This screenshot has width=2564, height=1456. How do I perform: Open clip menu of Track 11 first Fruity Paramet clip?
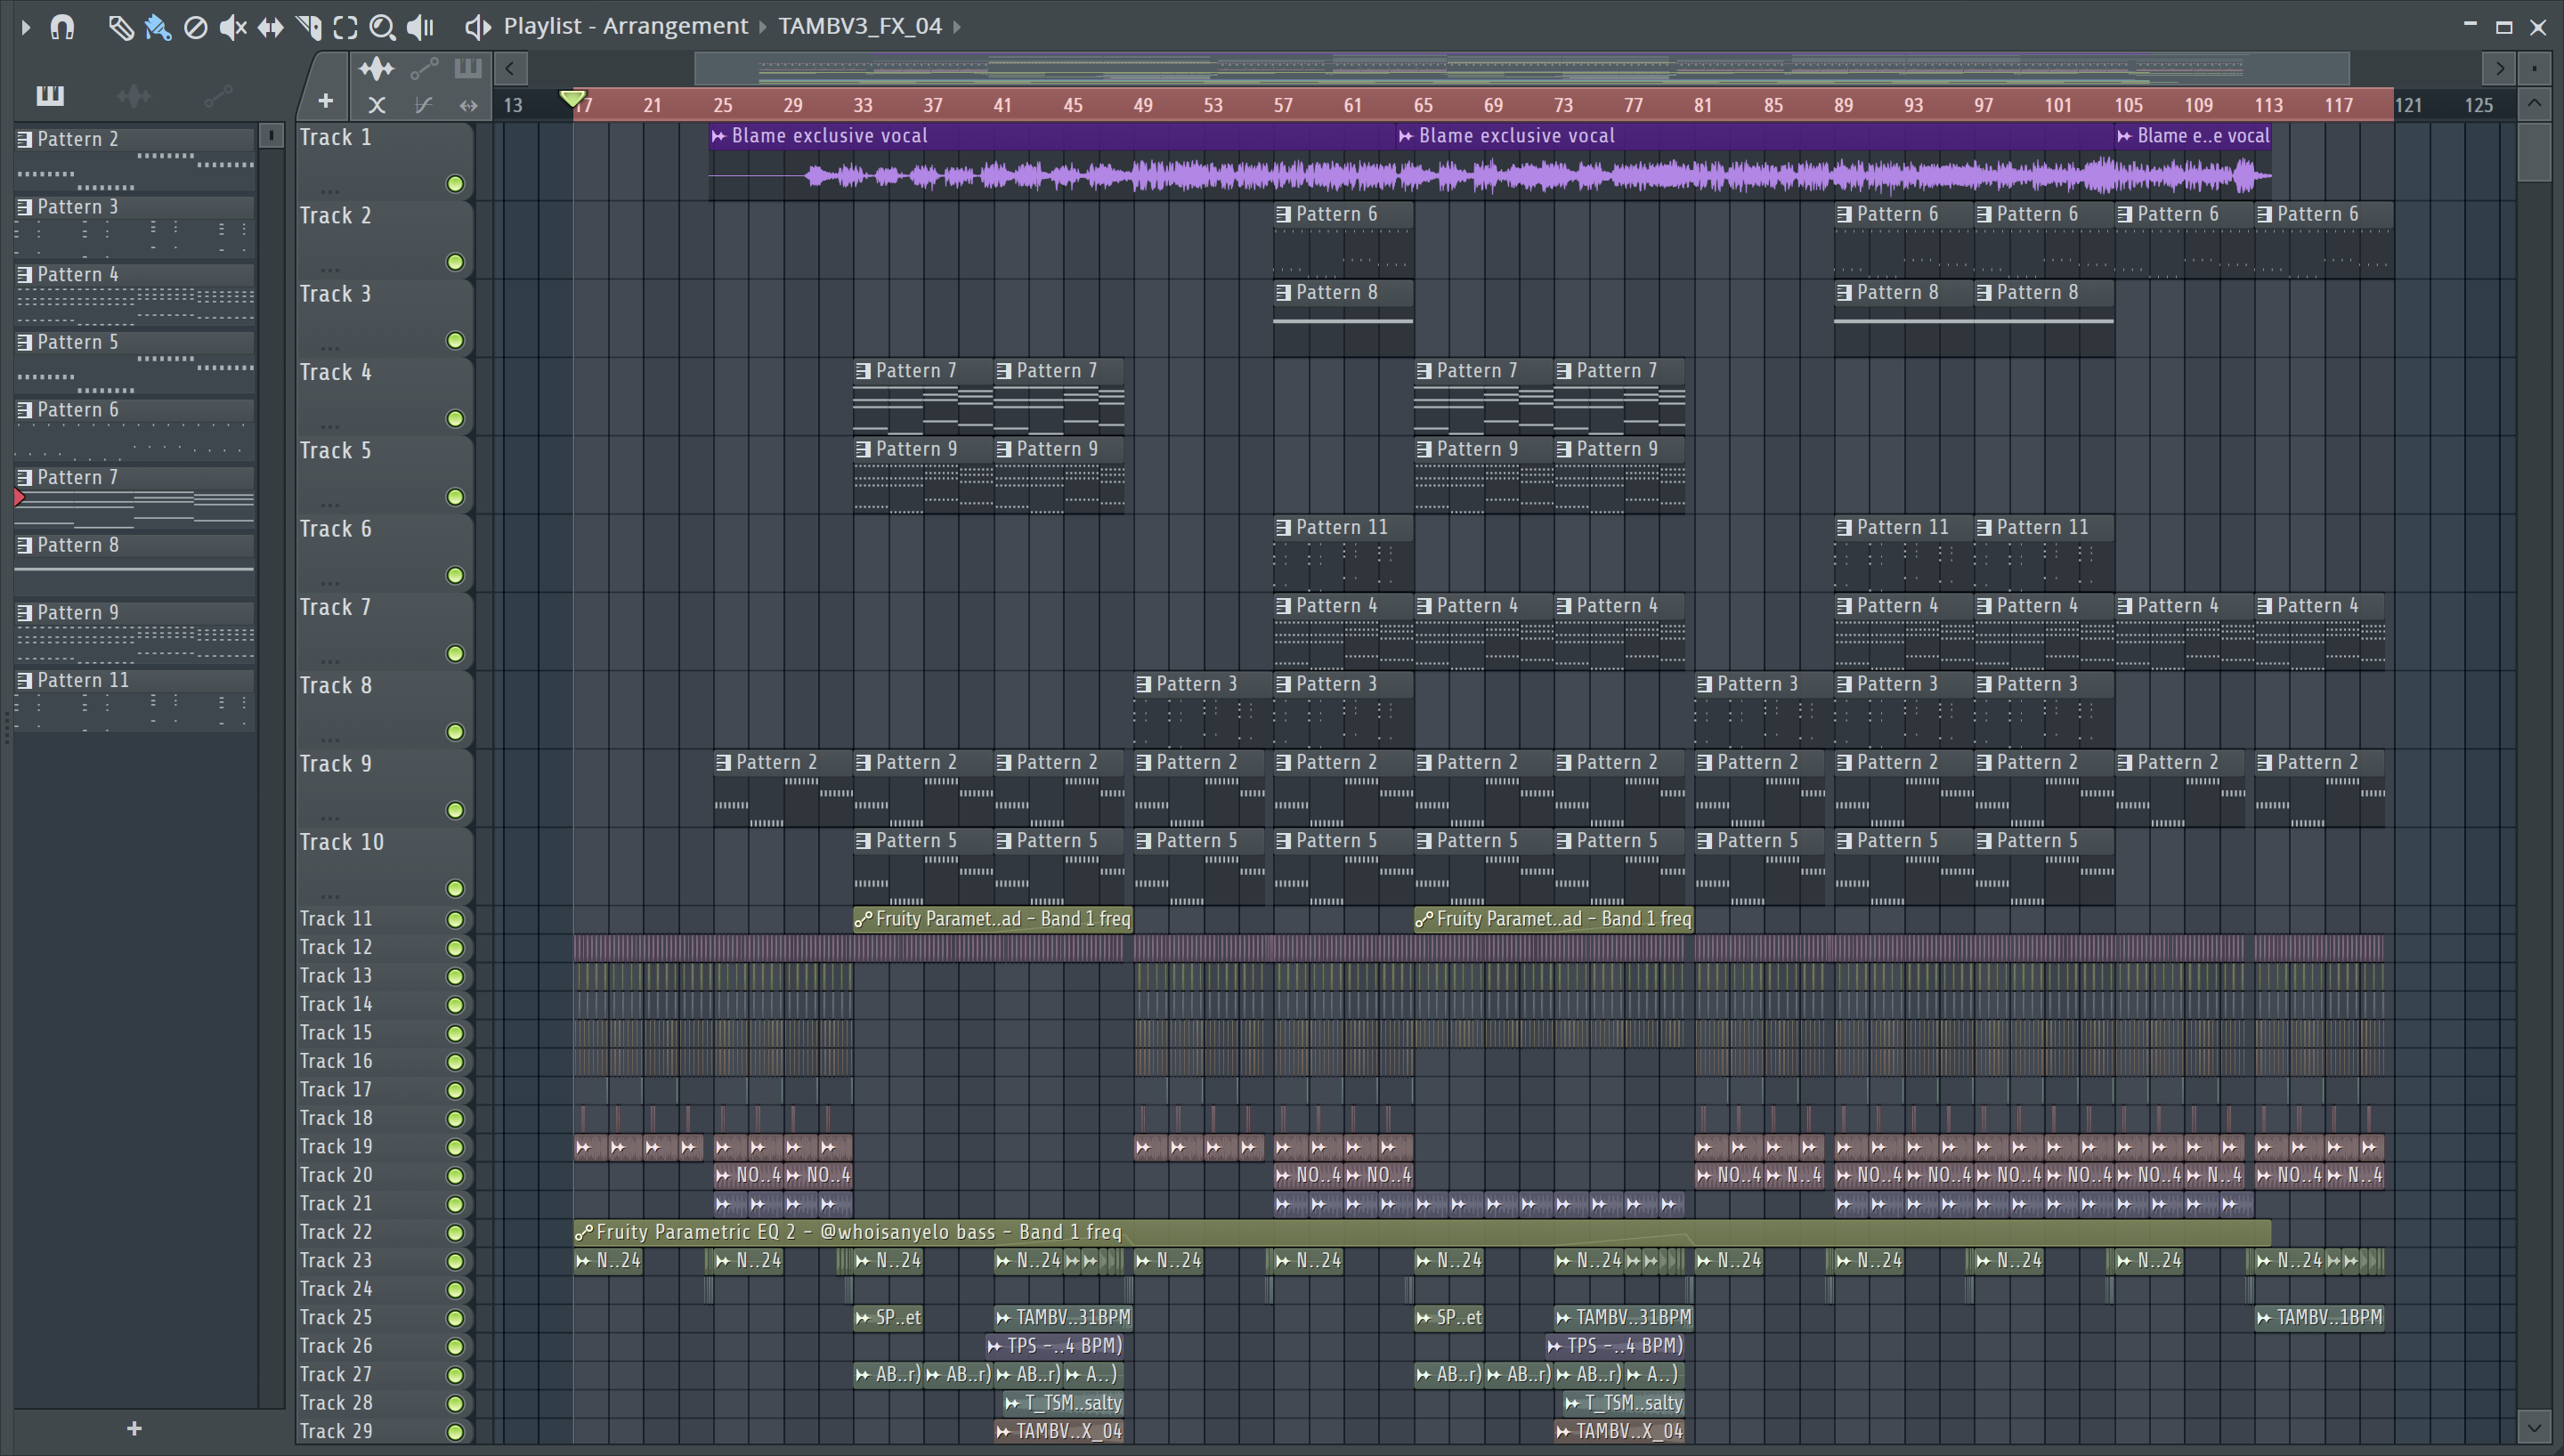(x=863, y=919)
